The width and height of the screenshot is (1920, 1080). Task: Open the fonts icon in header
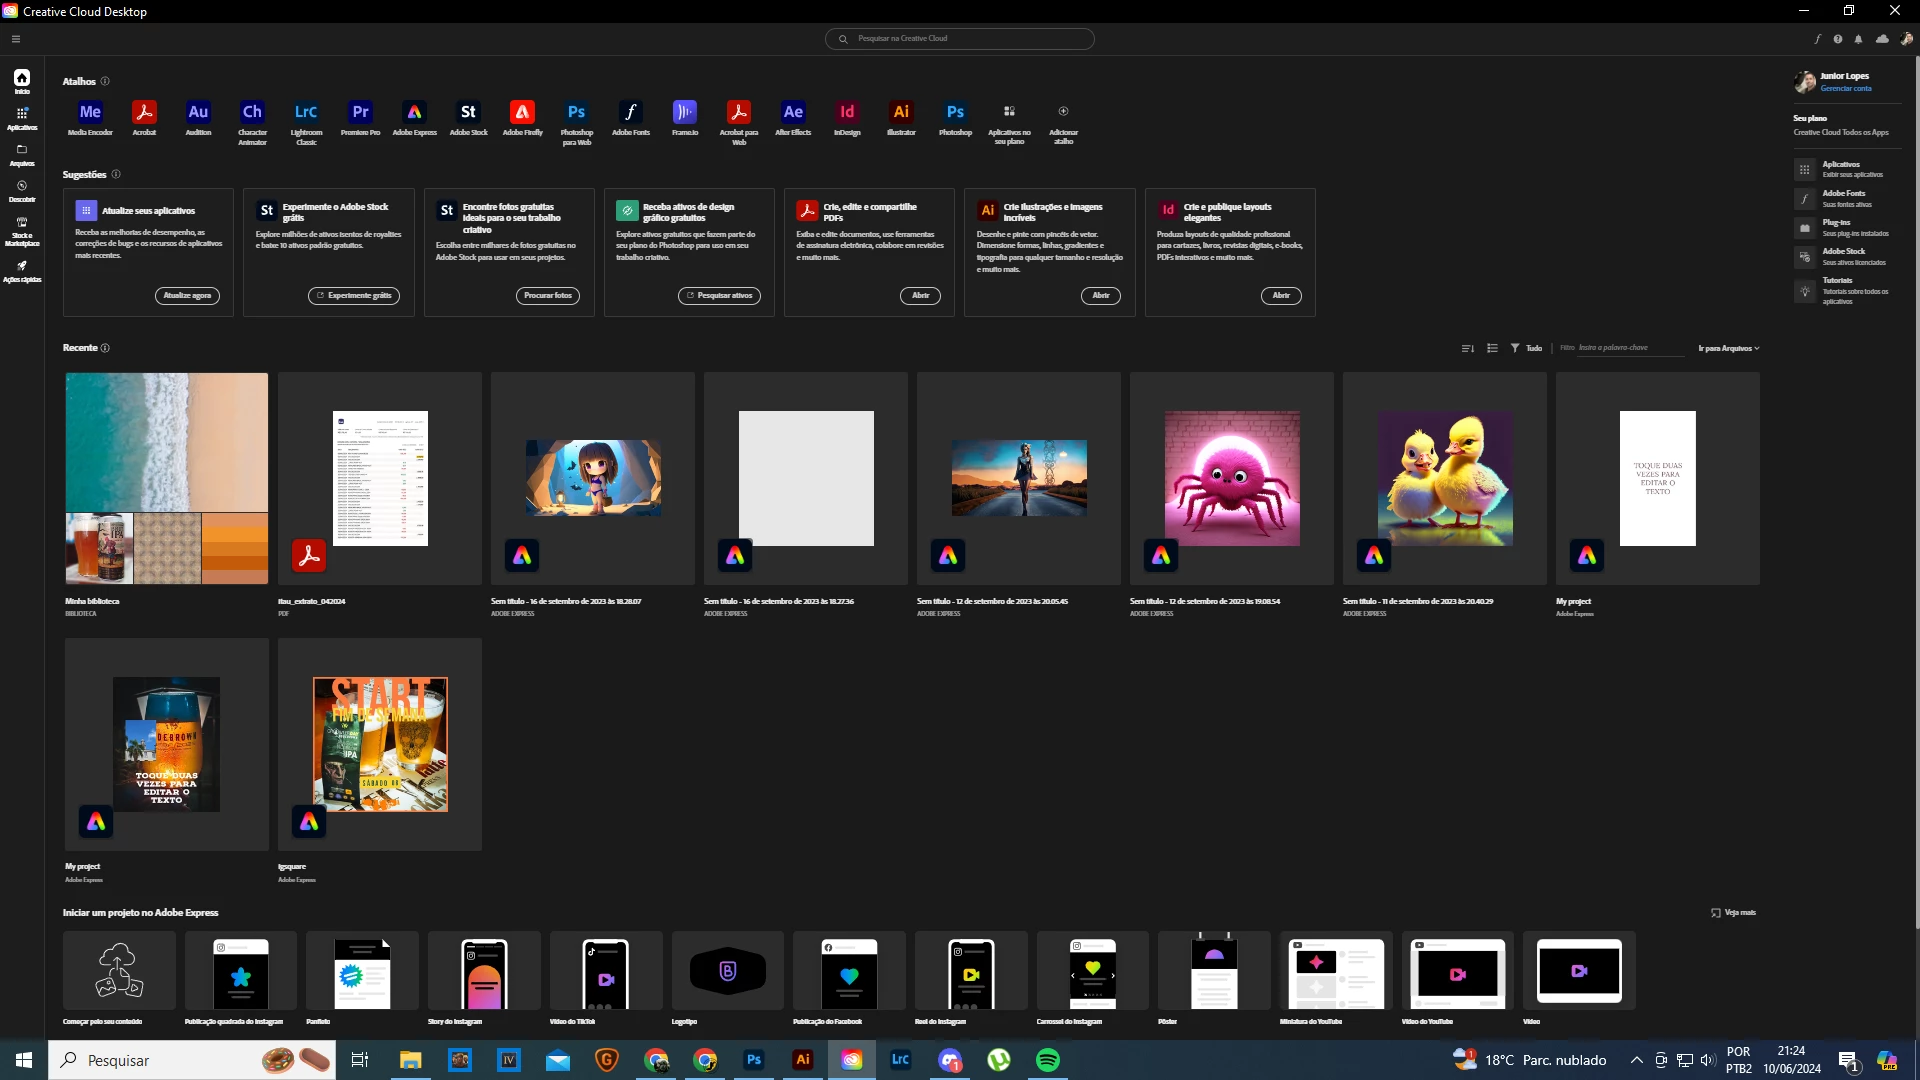1817,39
